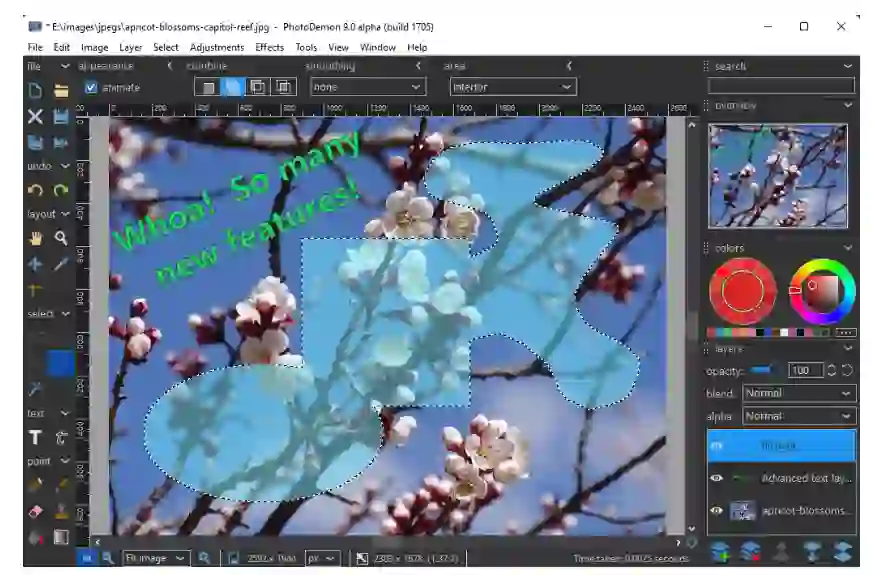Select the Advanced text layer row
Viewport: 872px width, 575px height.
coord(781,478)
